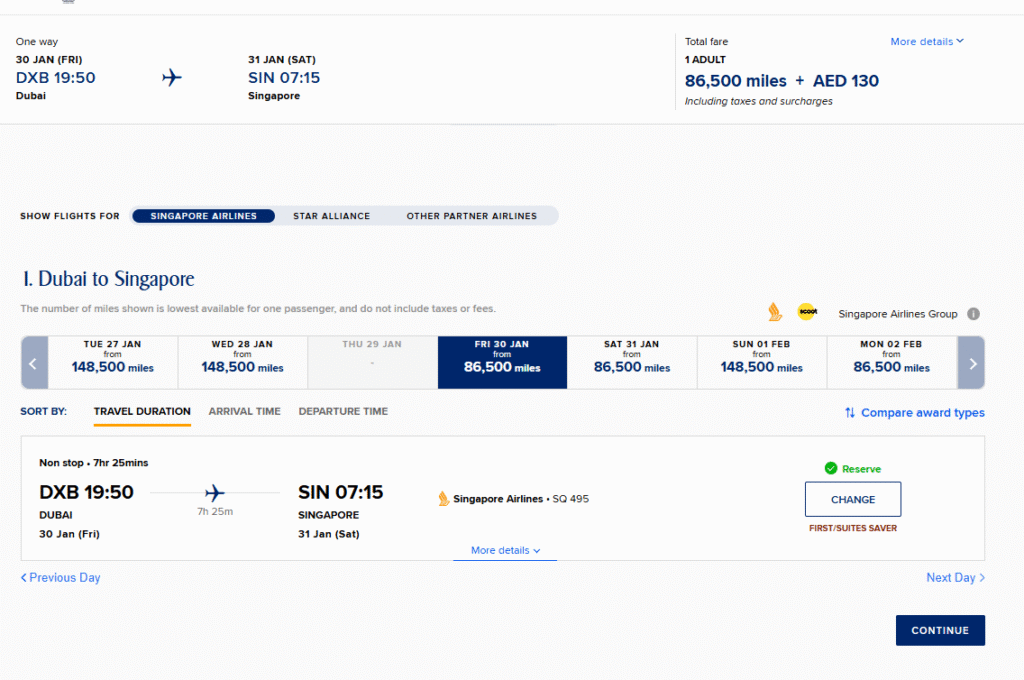Viewport: 1024px width, 680px height.
Task: Sort flights by Arrival Time
Action: (244, 411)
